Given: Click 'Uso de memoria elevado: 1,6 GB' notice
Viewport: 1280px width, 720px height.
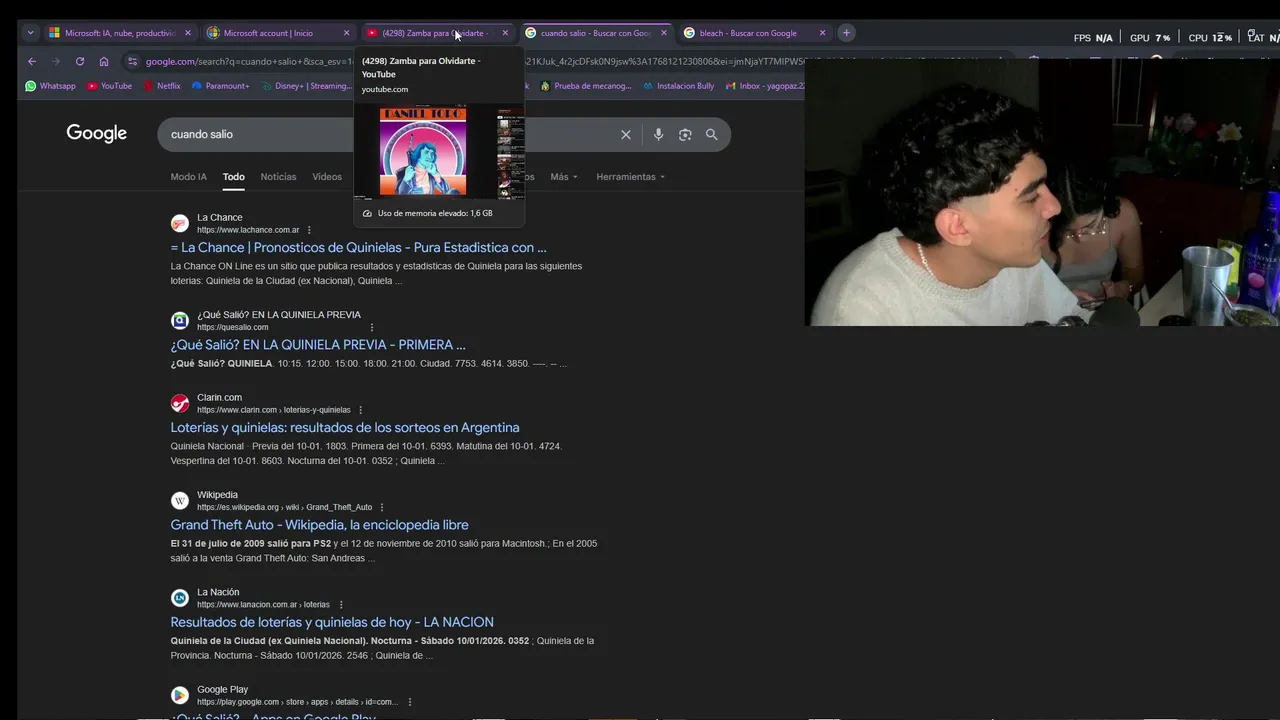Looking at the screenshot, I should coord(435,213).
